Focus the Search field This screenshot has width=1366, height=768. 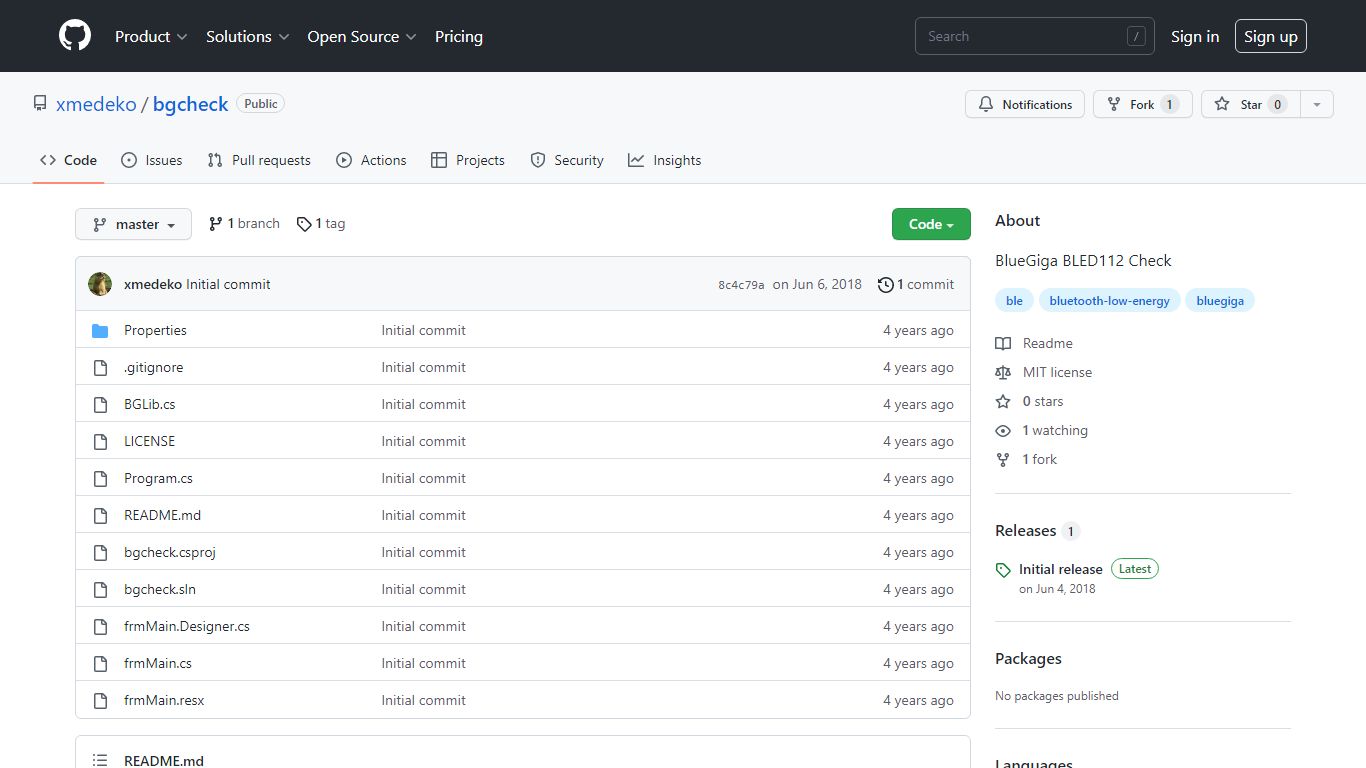point(1034,36)
